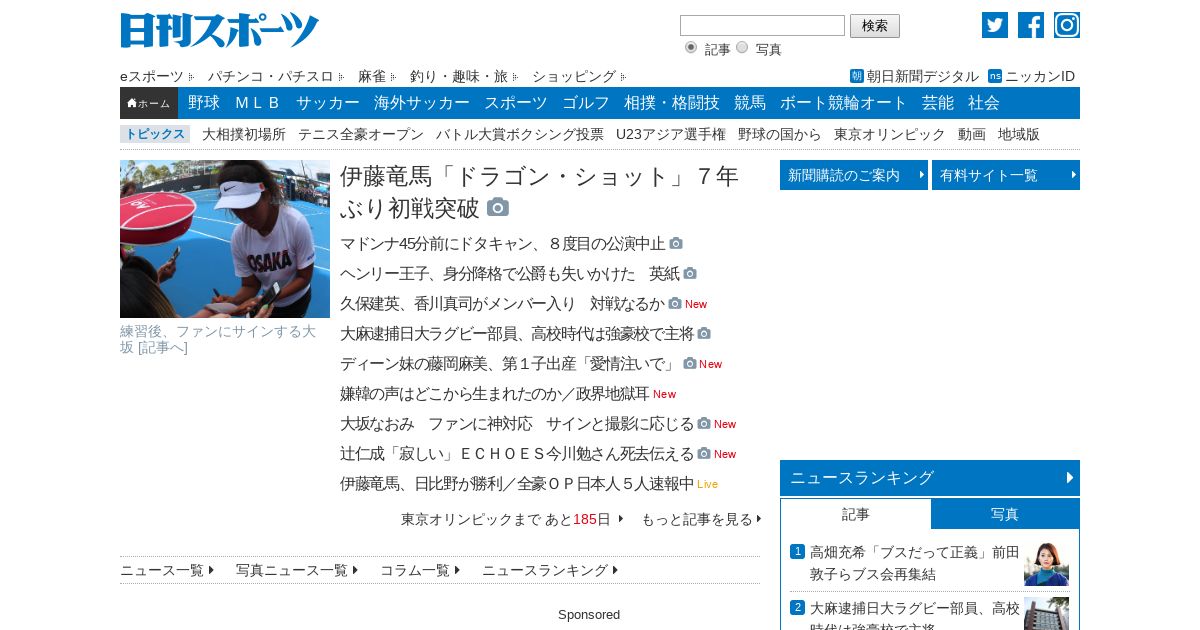
Task: Expand the eスポーツ arrow
Action: (193, 77)
